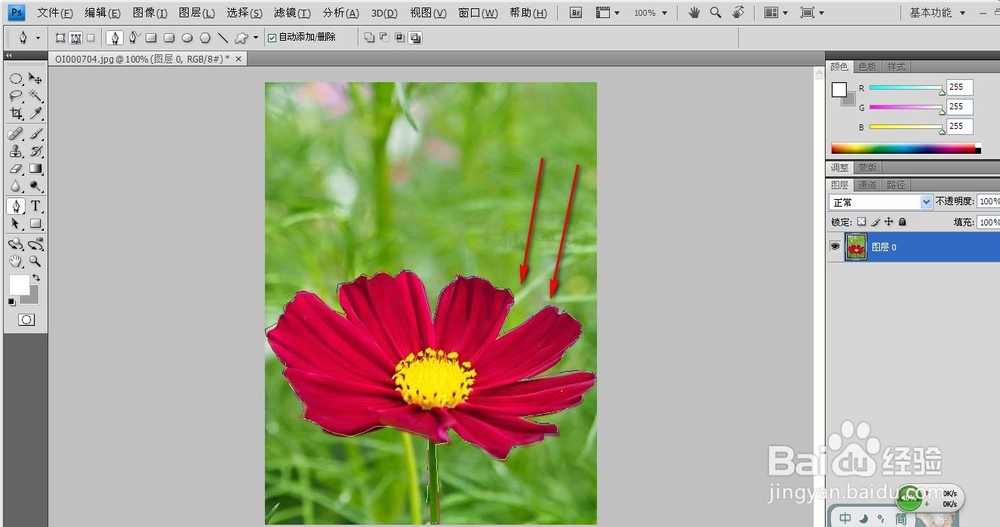Select the 图层 0 layer thumbnail
The image size is (1000, 527).
click(856, 247)
